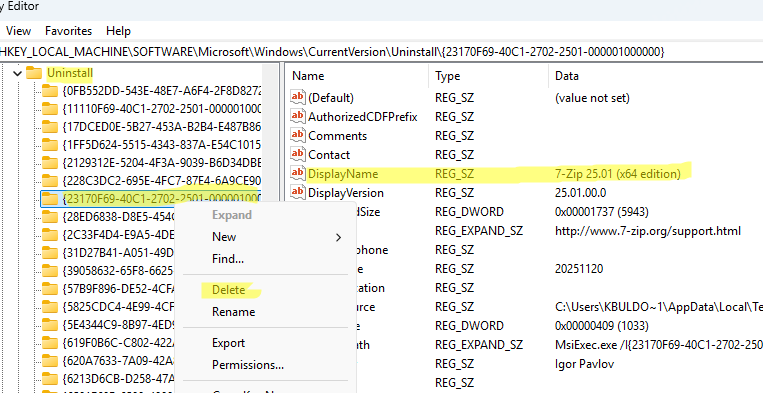
Task: Click the 25.01.00.0 version data
Action: pyautogui.click(x=581, y=193)
